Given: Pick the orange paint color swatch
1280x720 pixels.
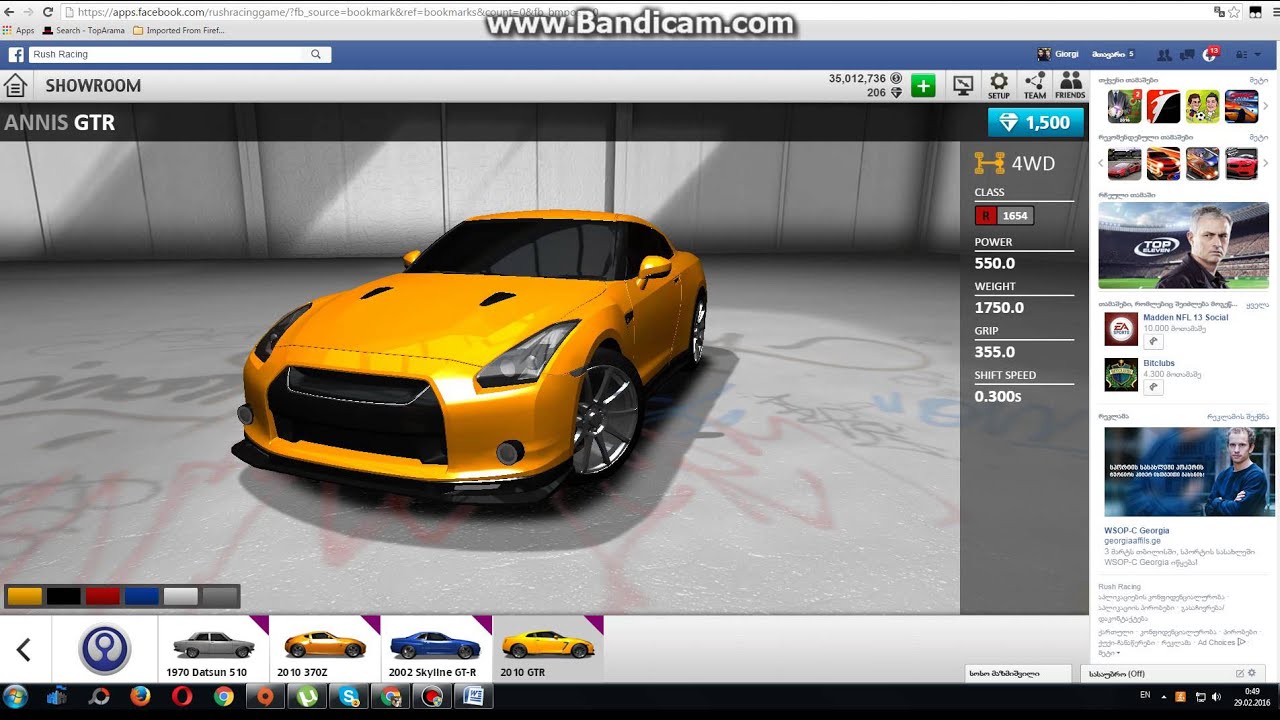Looking at the screenshot, I should coord(24,597).
